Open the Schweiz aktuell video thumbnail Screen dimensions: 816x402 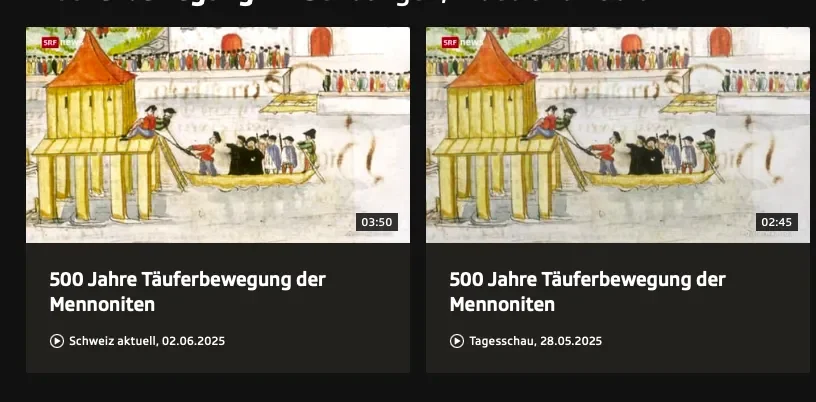click(x=218, y=135)
